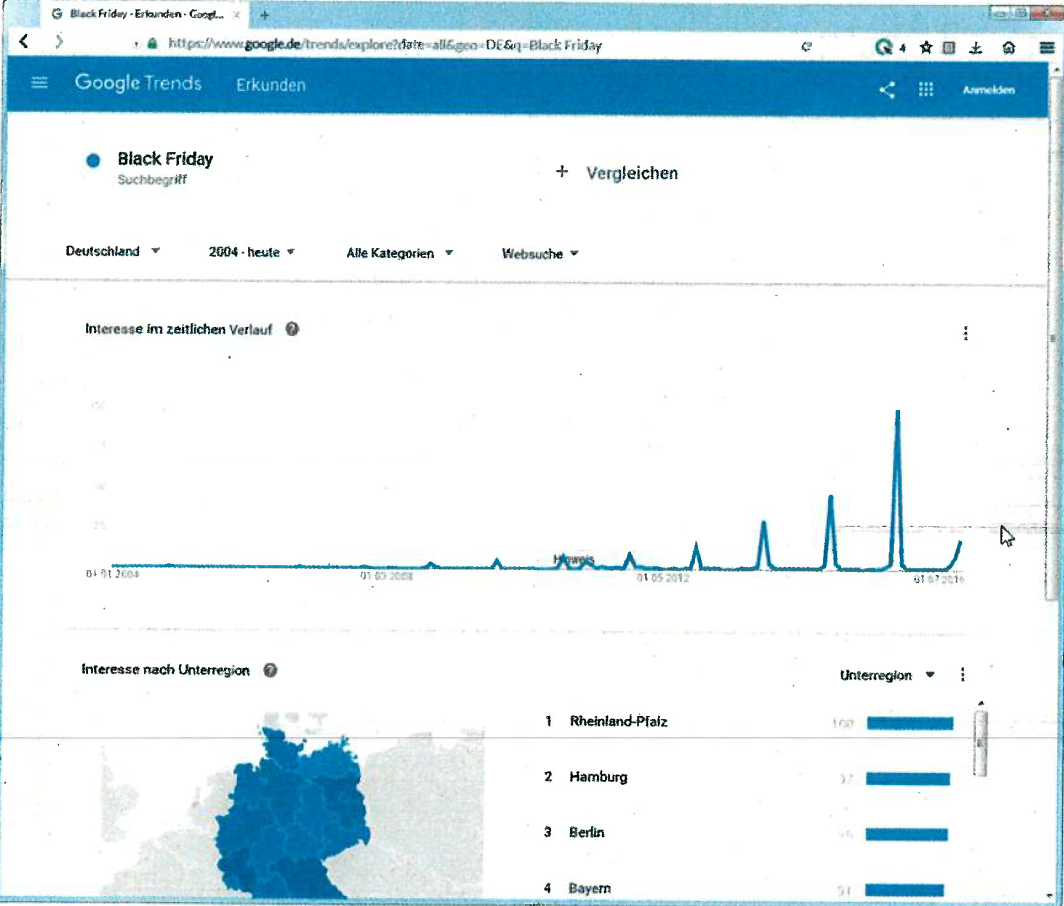Reload the page via refresh icon
This screenshot has width=1064, height=906.
(806, 47)
